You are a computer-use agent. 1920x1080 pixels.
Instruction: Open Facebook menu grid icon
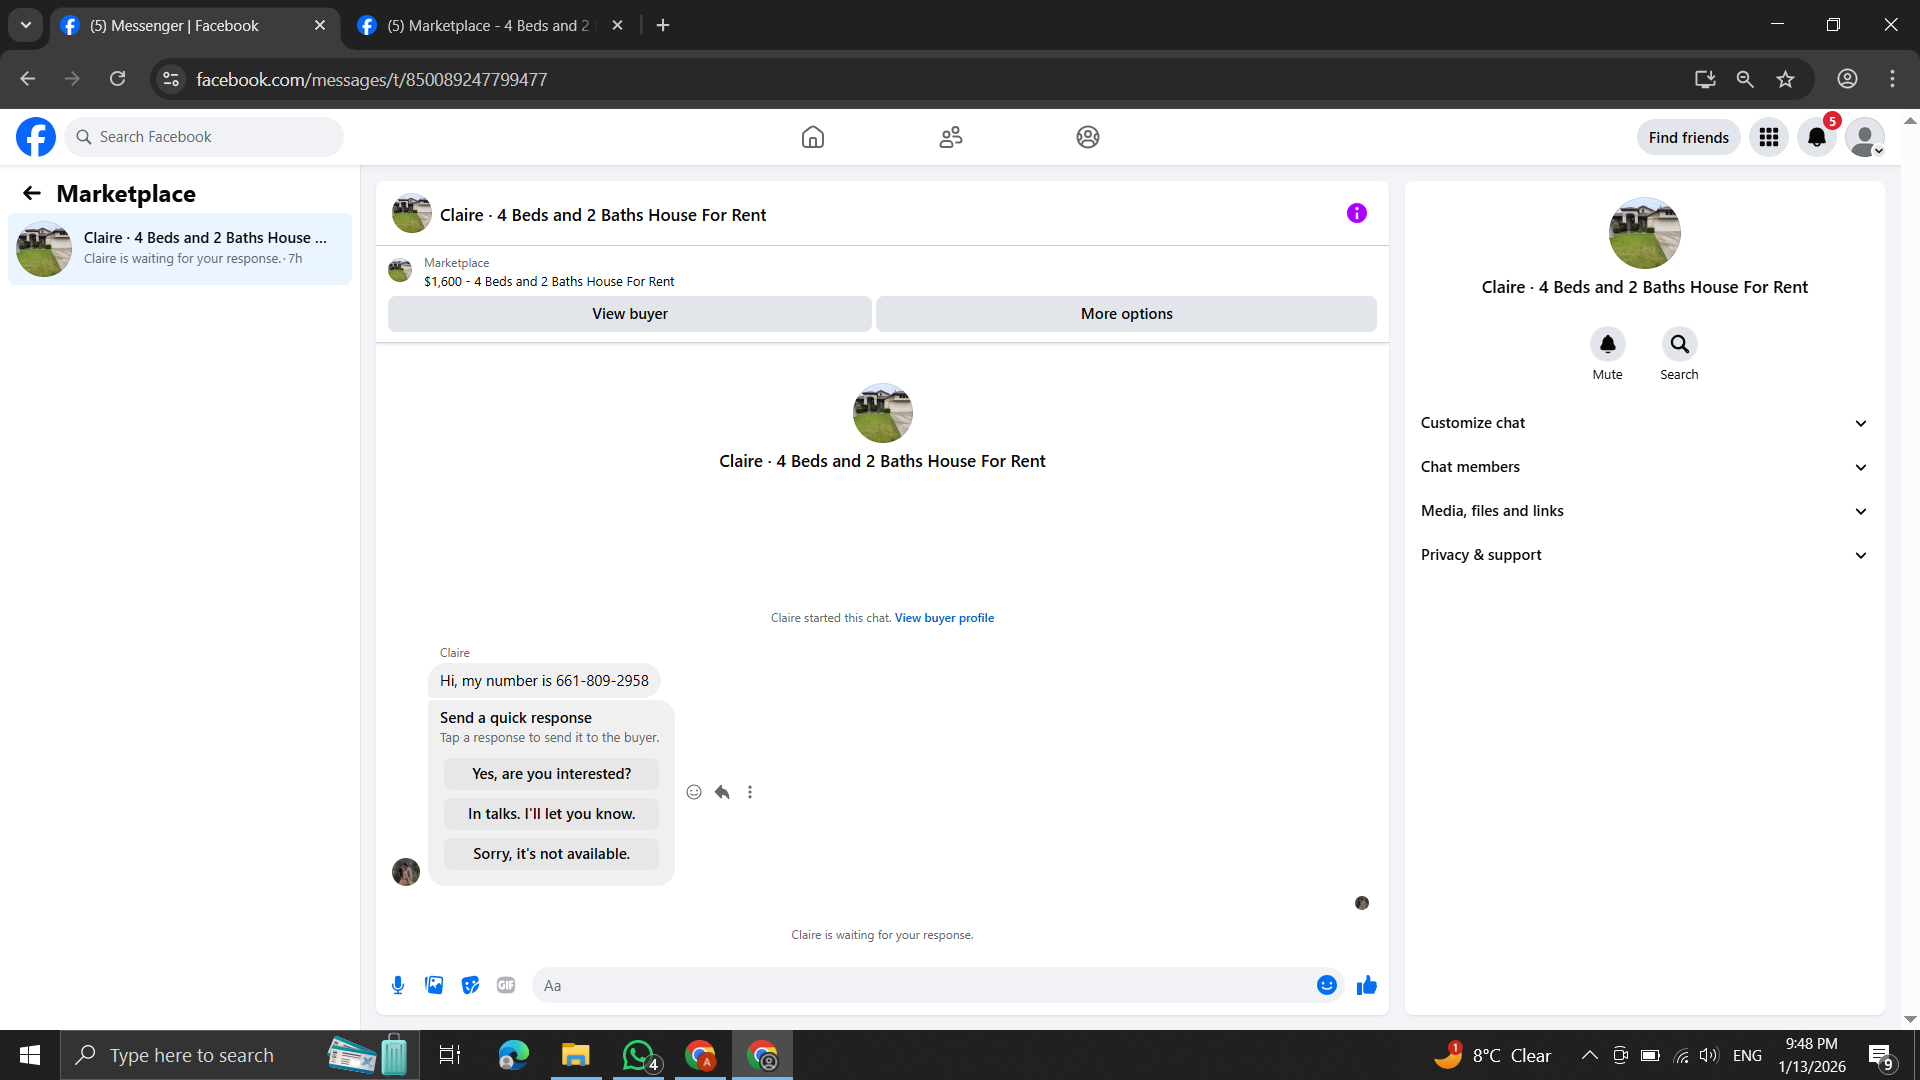coord(1768,137)
